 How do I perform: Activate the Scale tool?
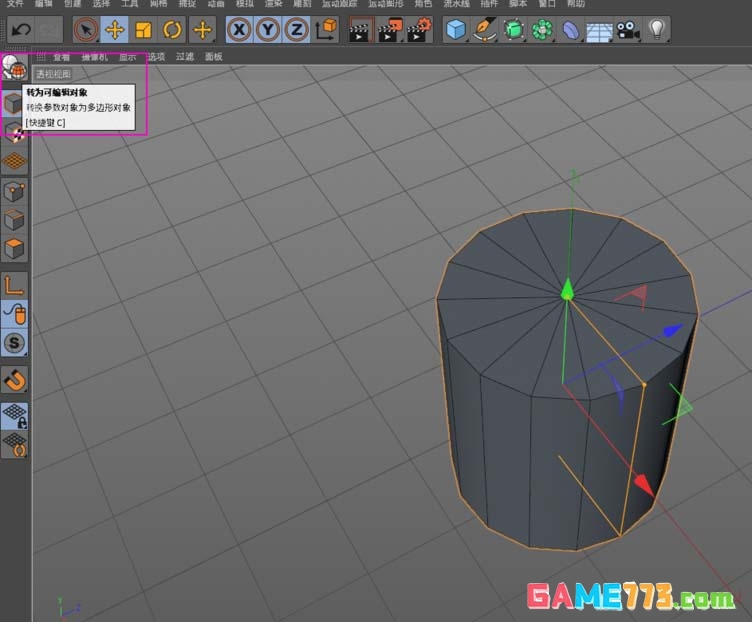[143, 30]
